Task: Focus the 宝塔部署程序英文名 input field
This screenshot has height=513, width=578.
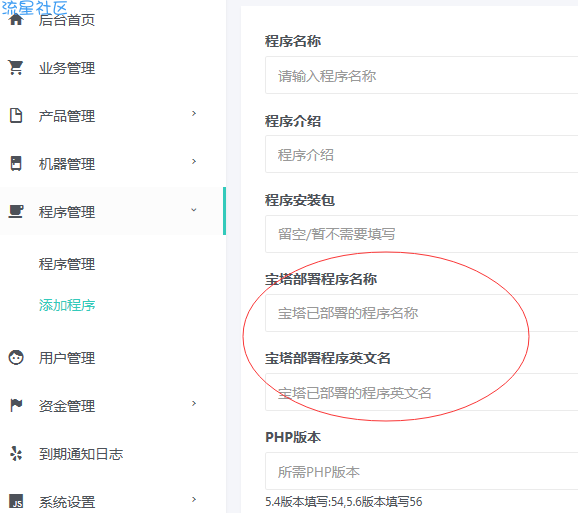Action: point(421,392)
